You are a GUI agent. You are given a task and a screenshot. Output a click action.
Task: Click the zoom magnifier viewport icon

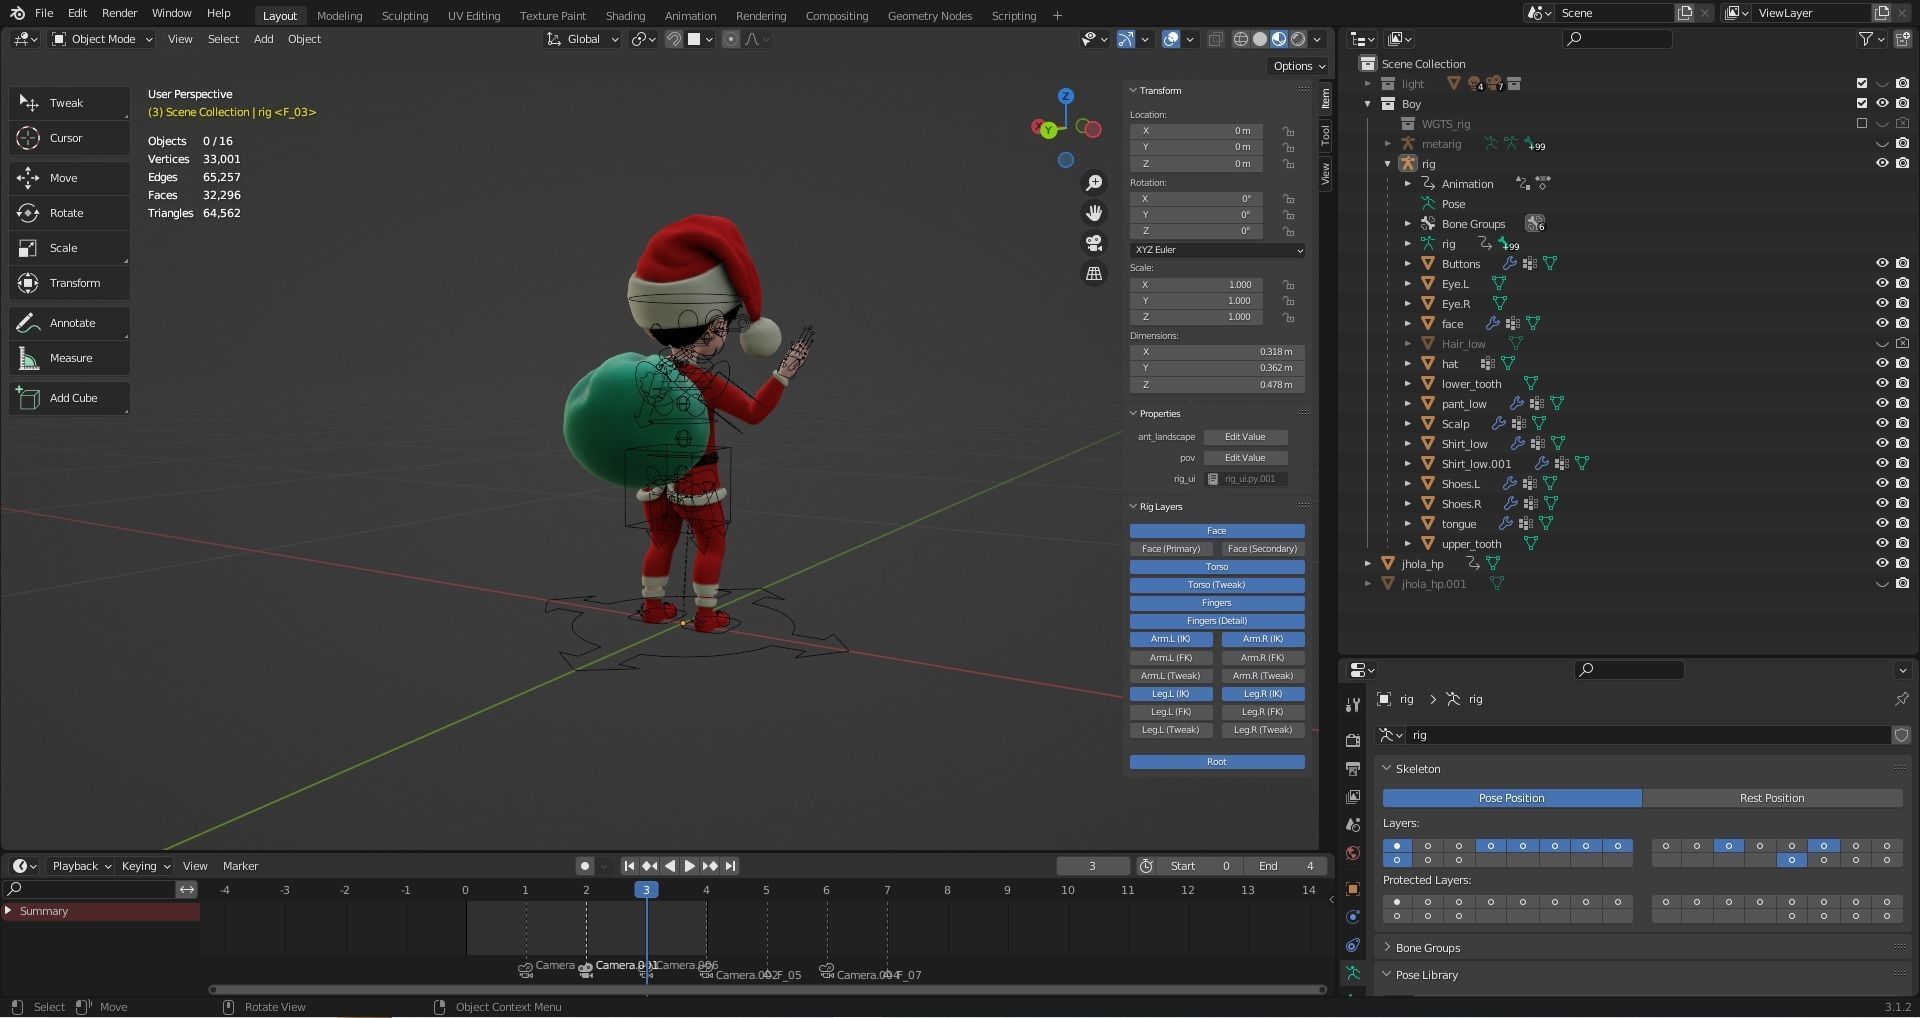click(1094, 183)
